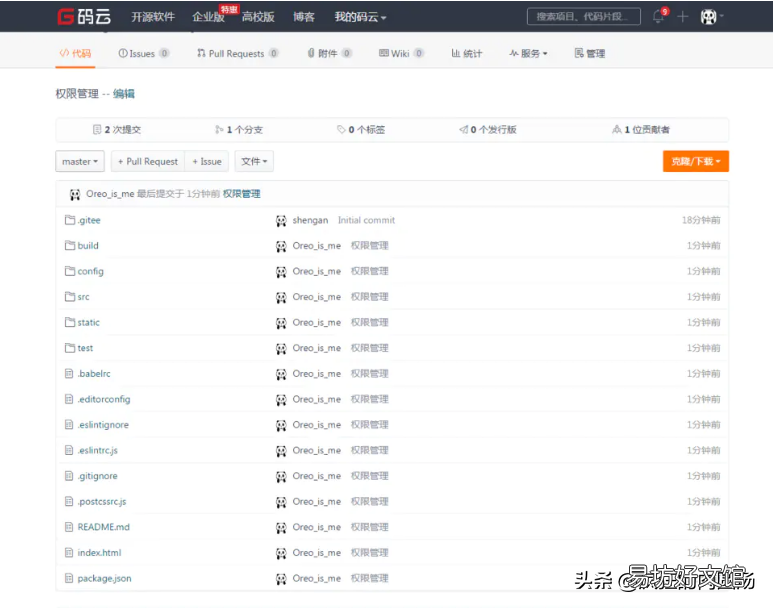Open the notifications bell icon
This screenshot has height=608, width=773.
(x=658, y=17)
